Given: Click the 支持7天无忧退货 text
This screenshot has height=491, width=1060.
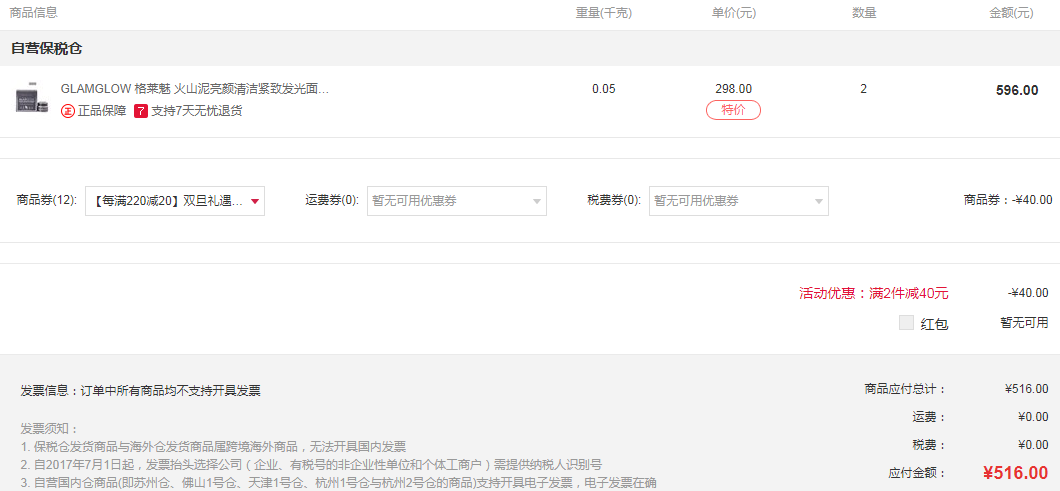Looking at the screenshot, I should 197,111.
